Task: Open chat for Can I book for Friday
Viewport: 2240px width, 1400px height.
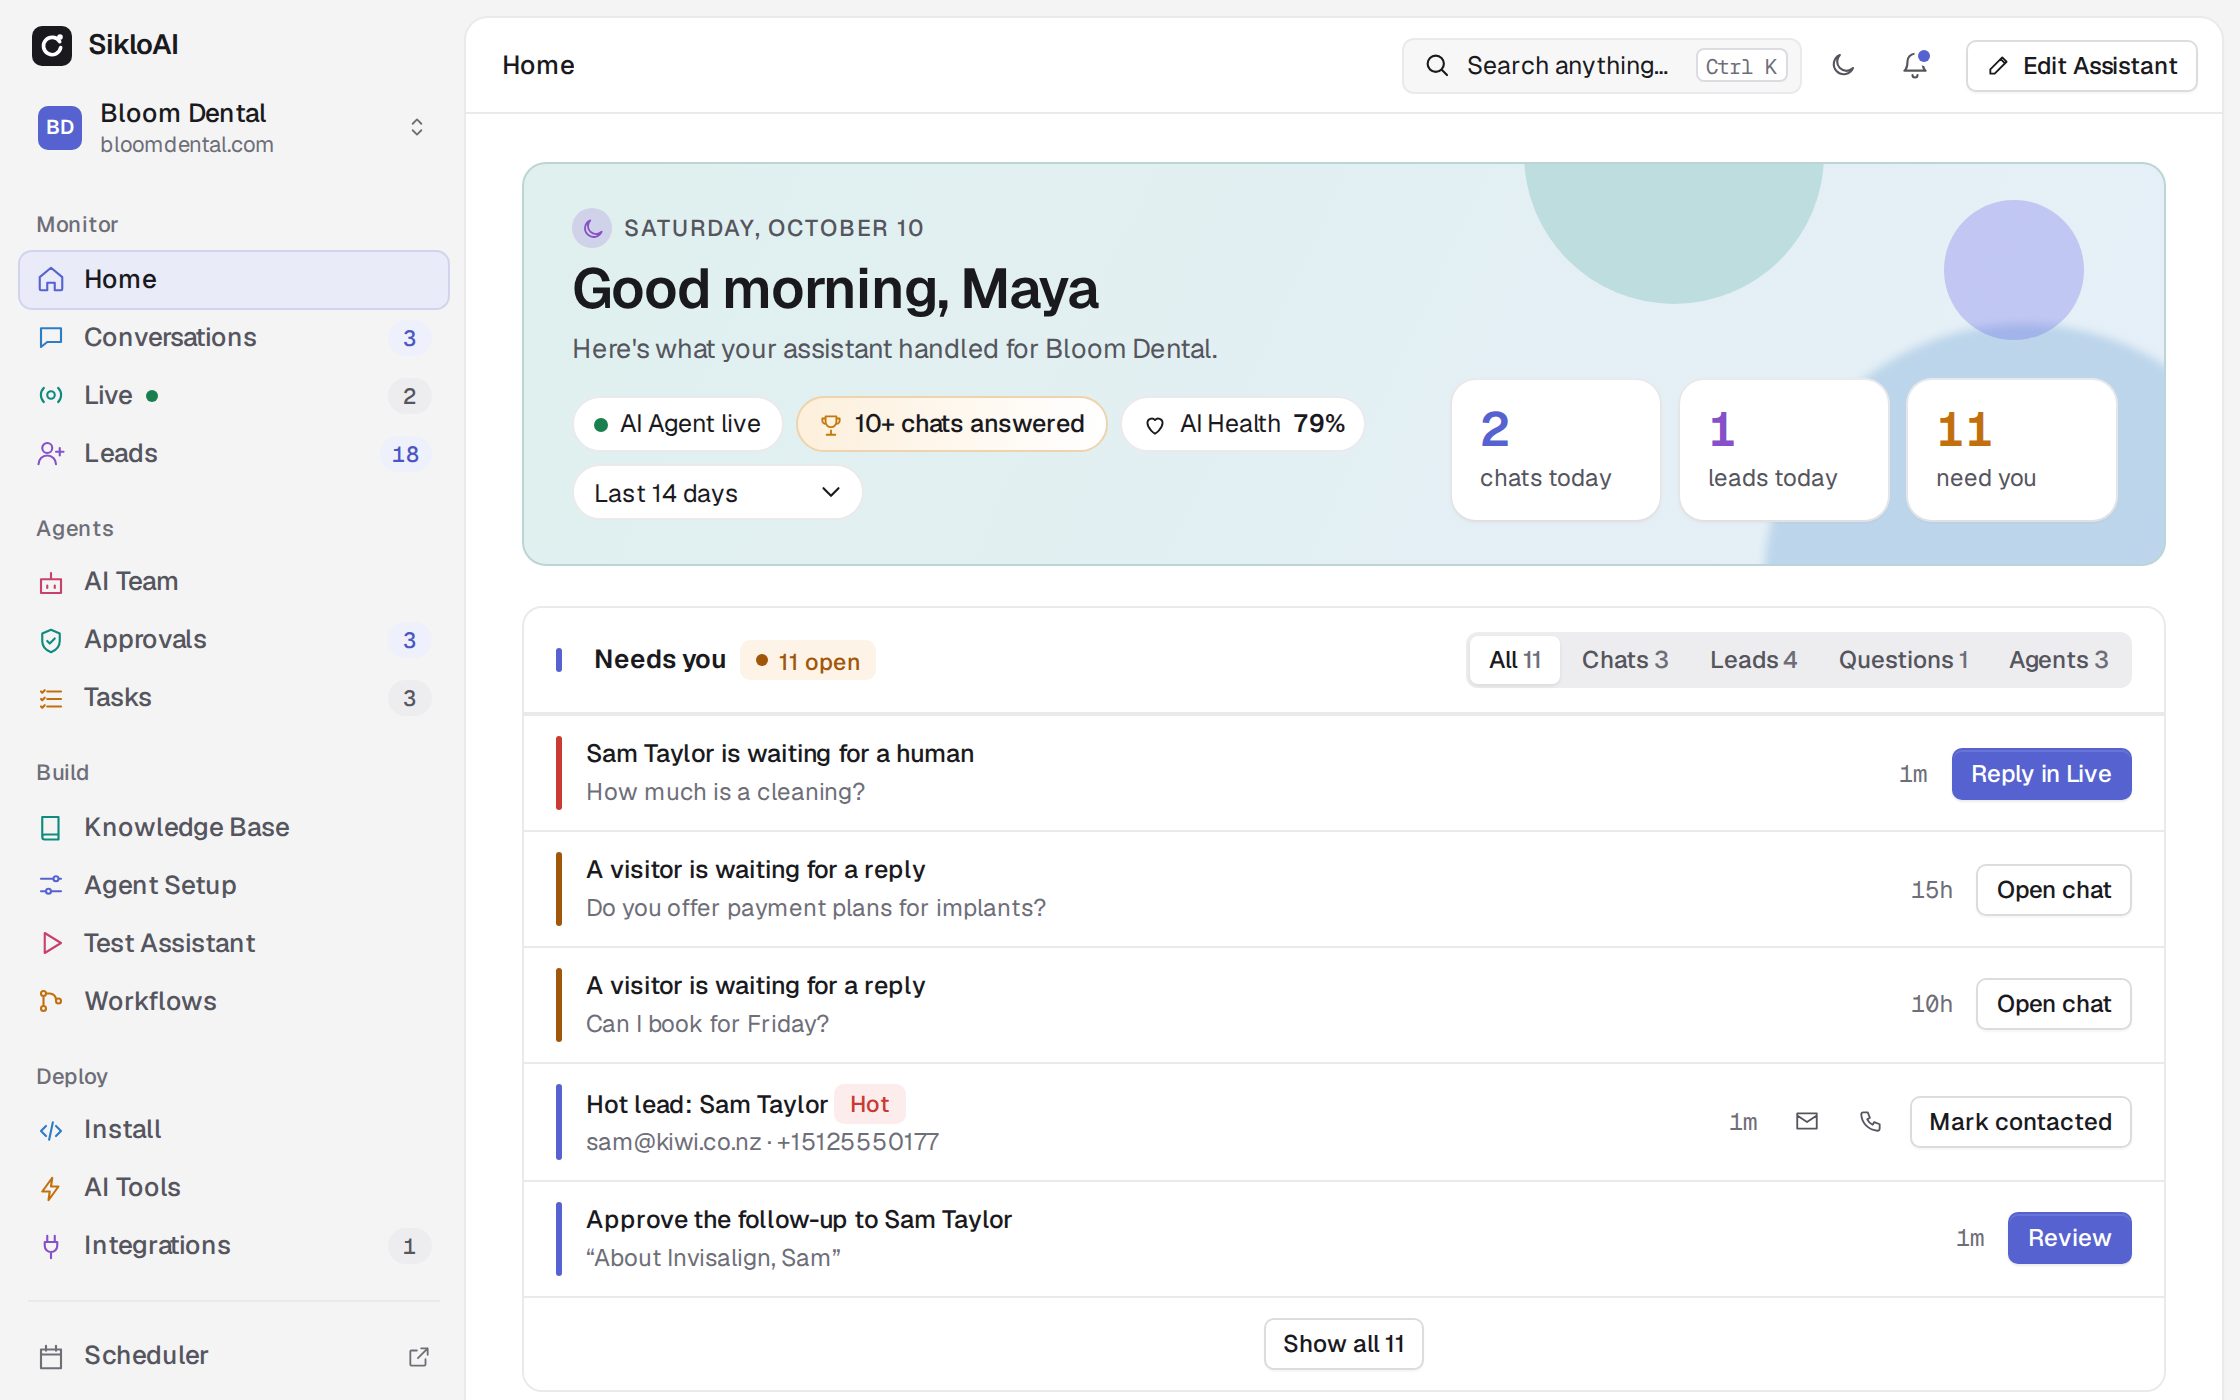Action: [2053, 1004]
